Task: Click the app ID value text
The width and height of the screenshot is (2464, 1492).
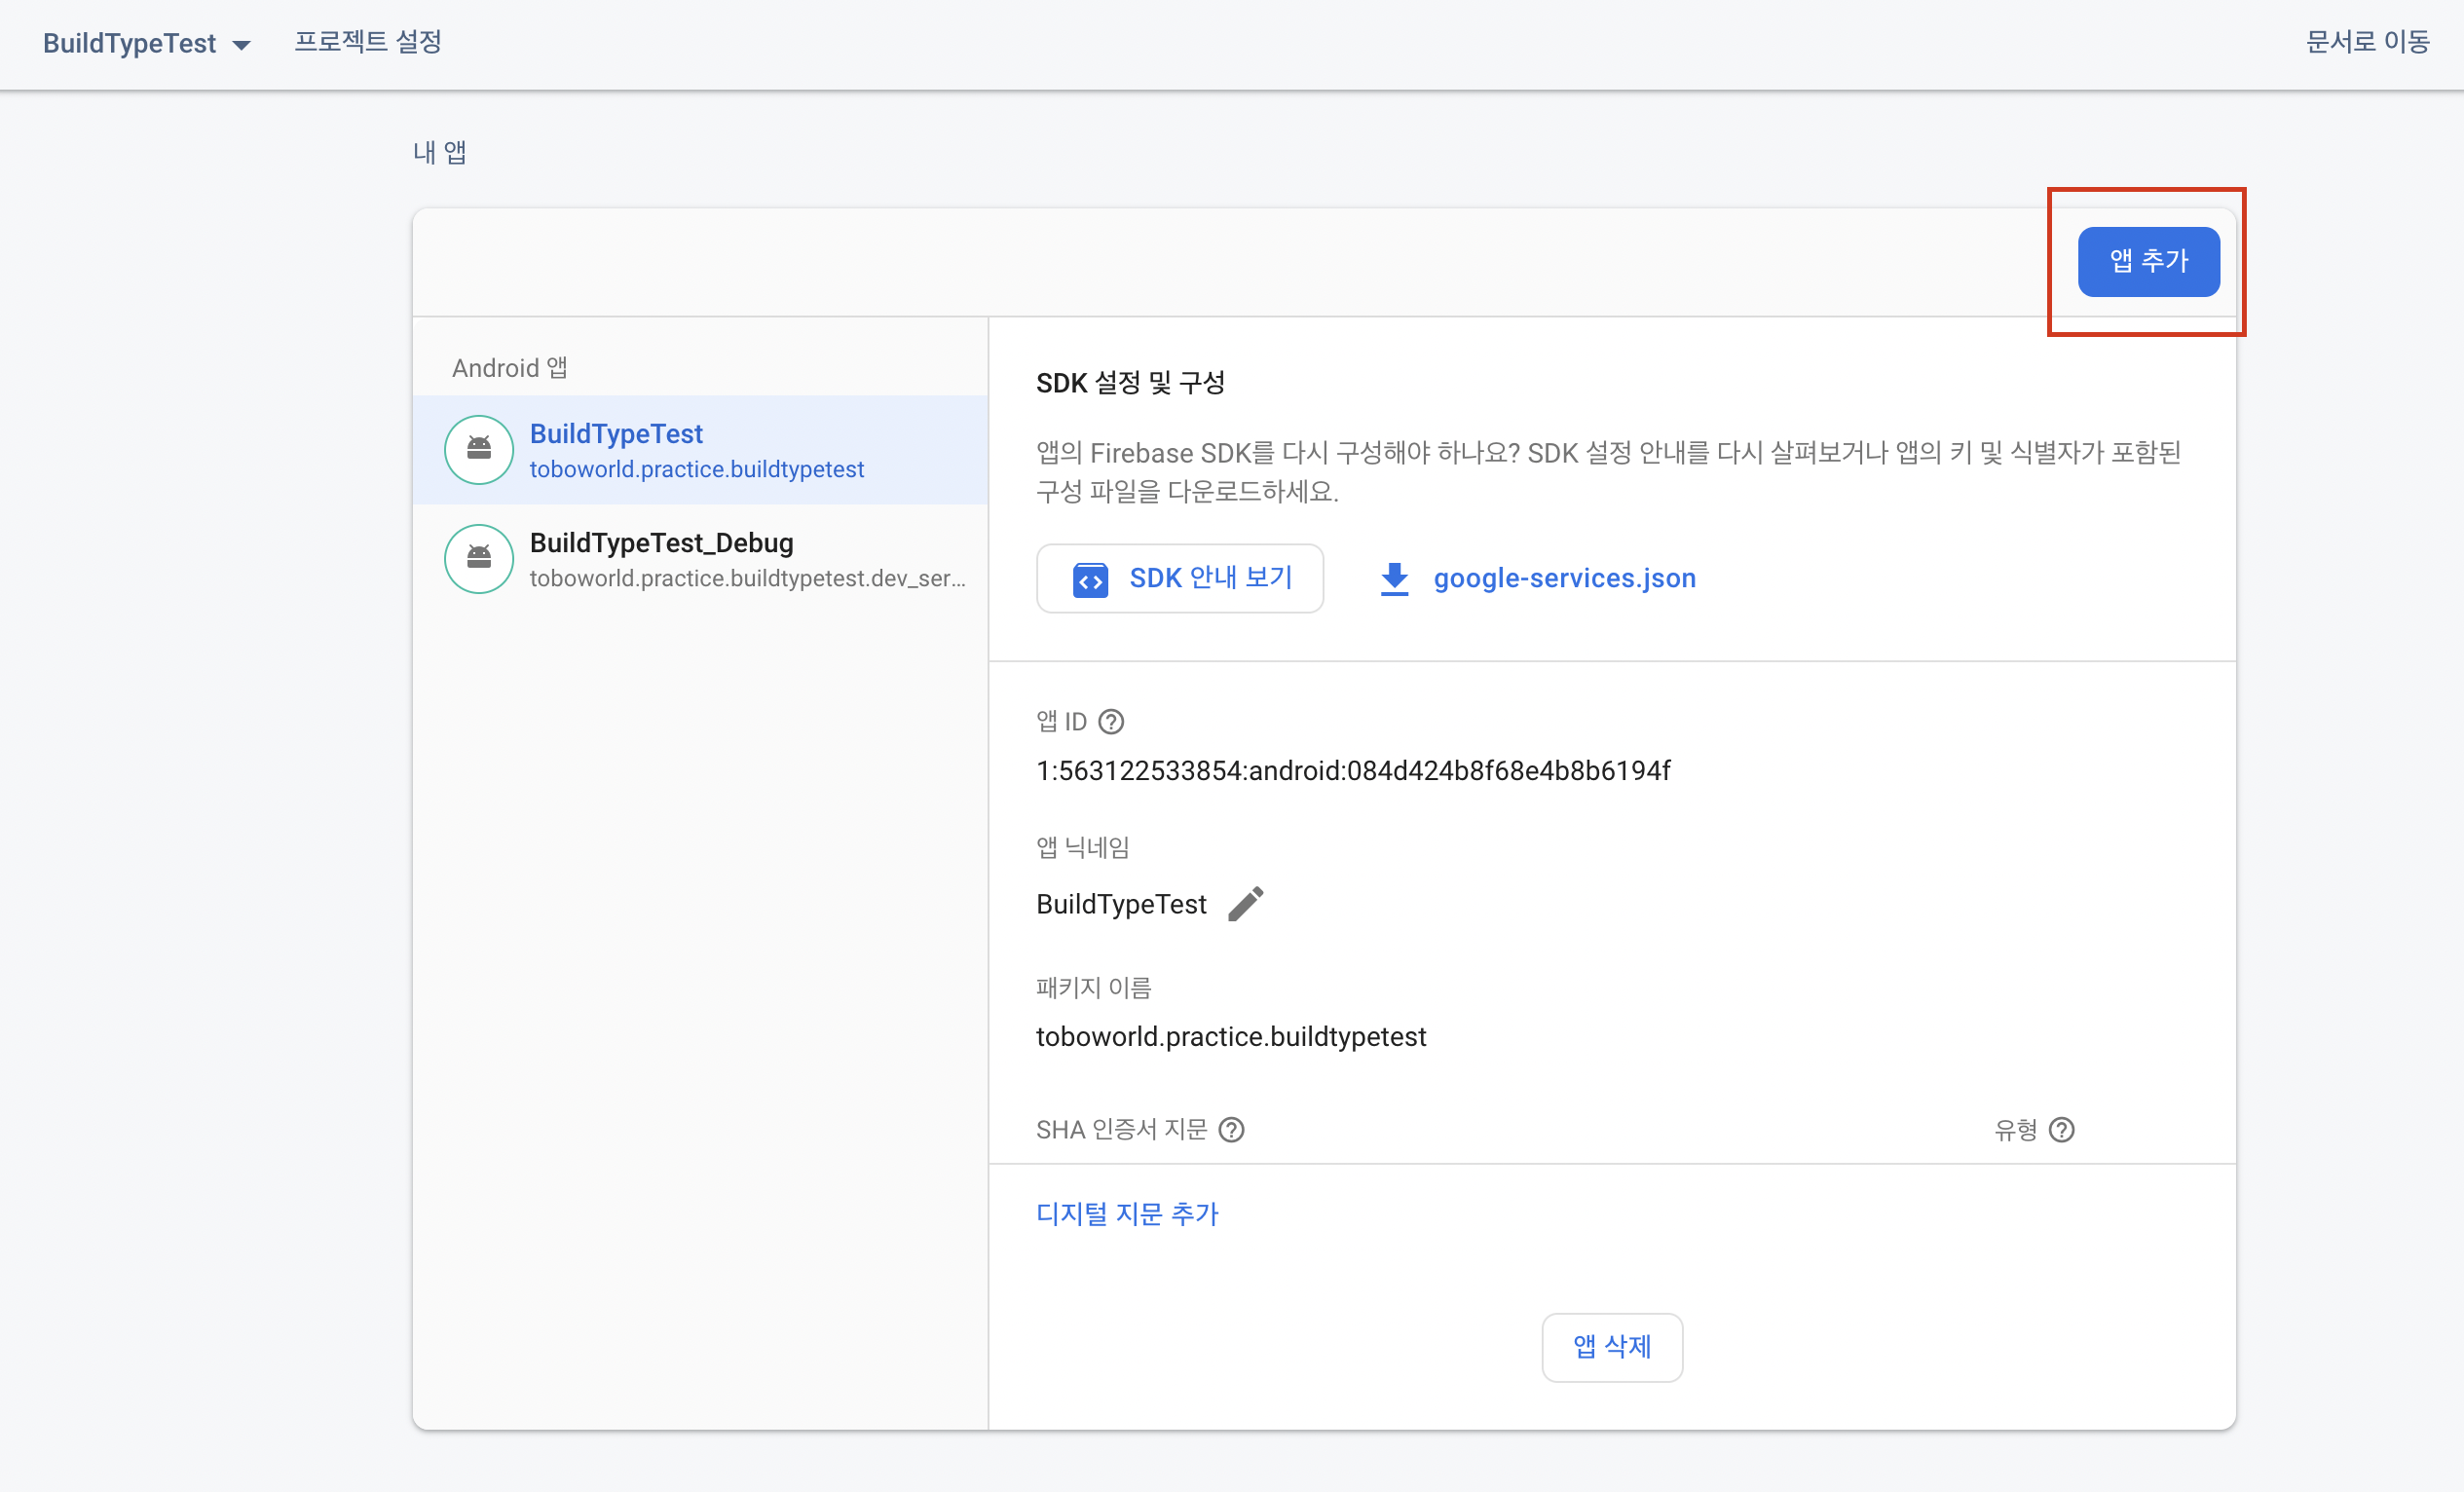Action: (x=1353, y=770)
